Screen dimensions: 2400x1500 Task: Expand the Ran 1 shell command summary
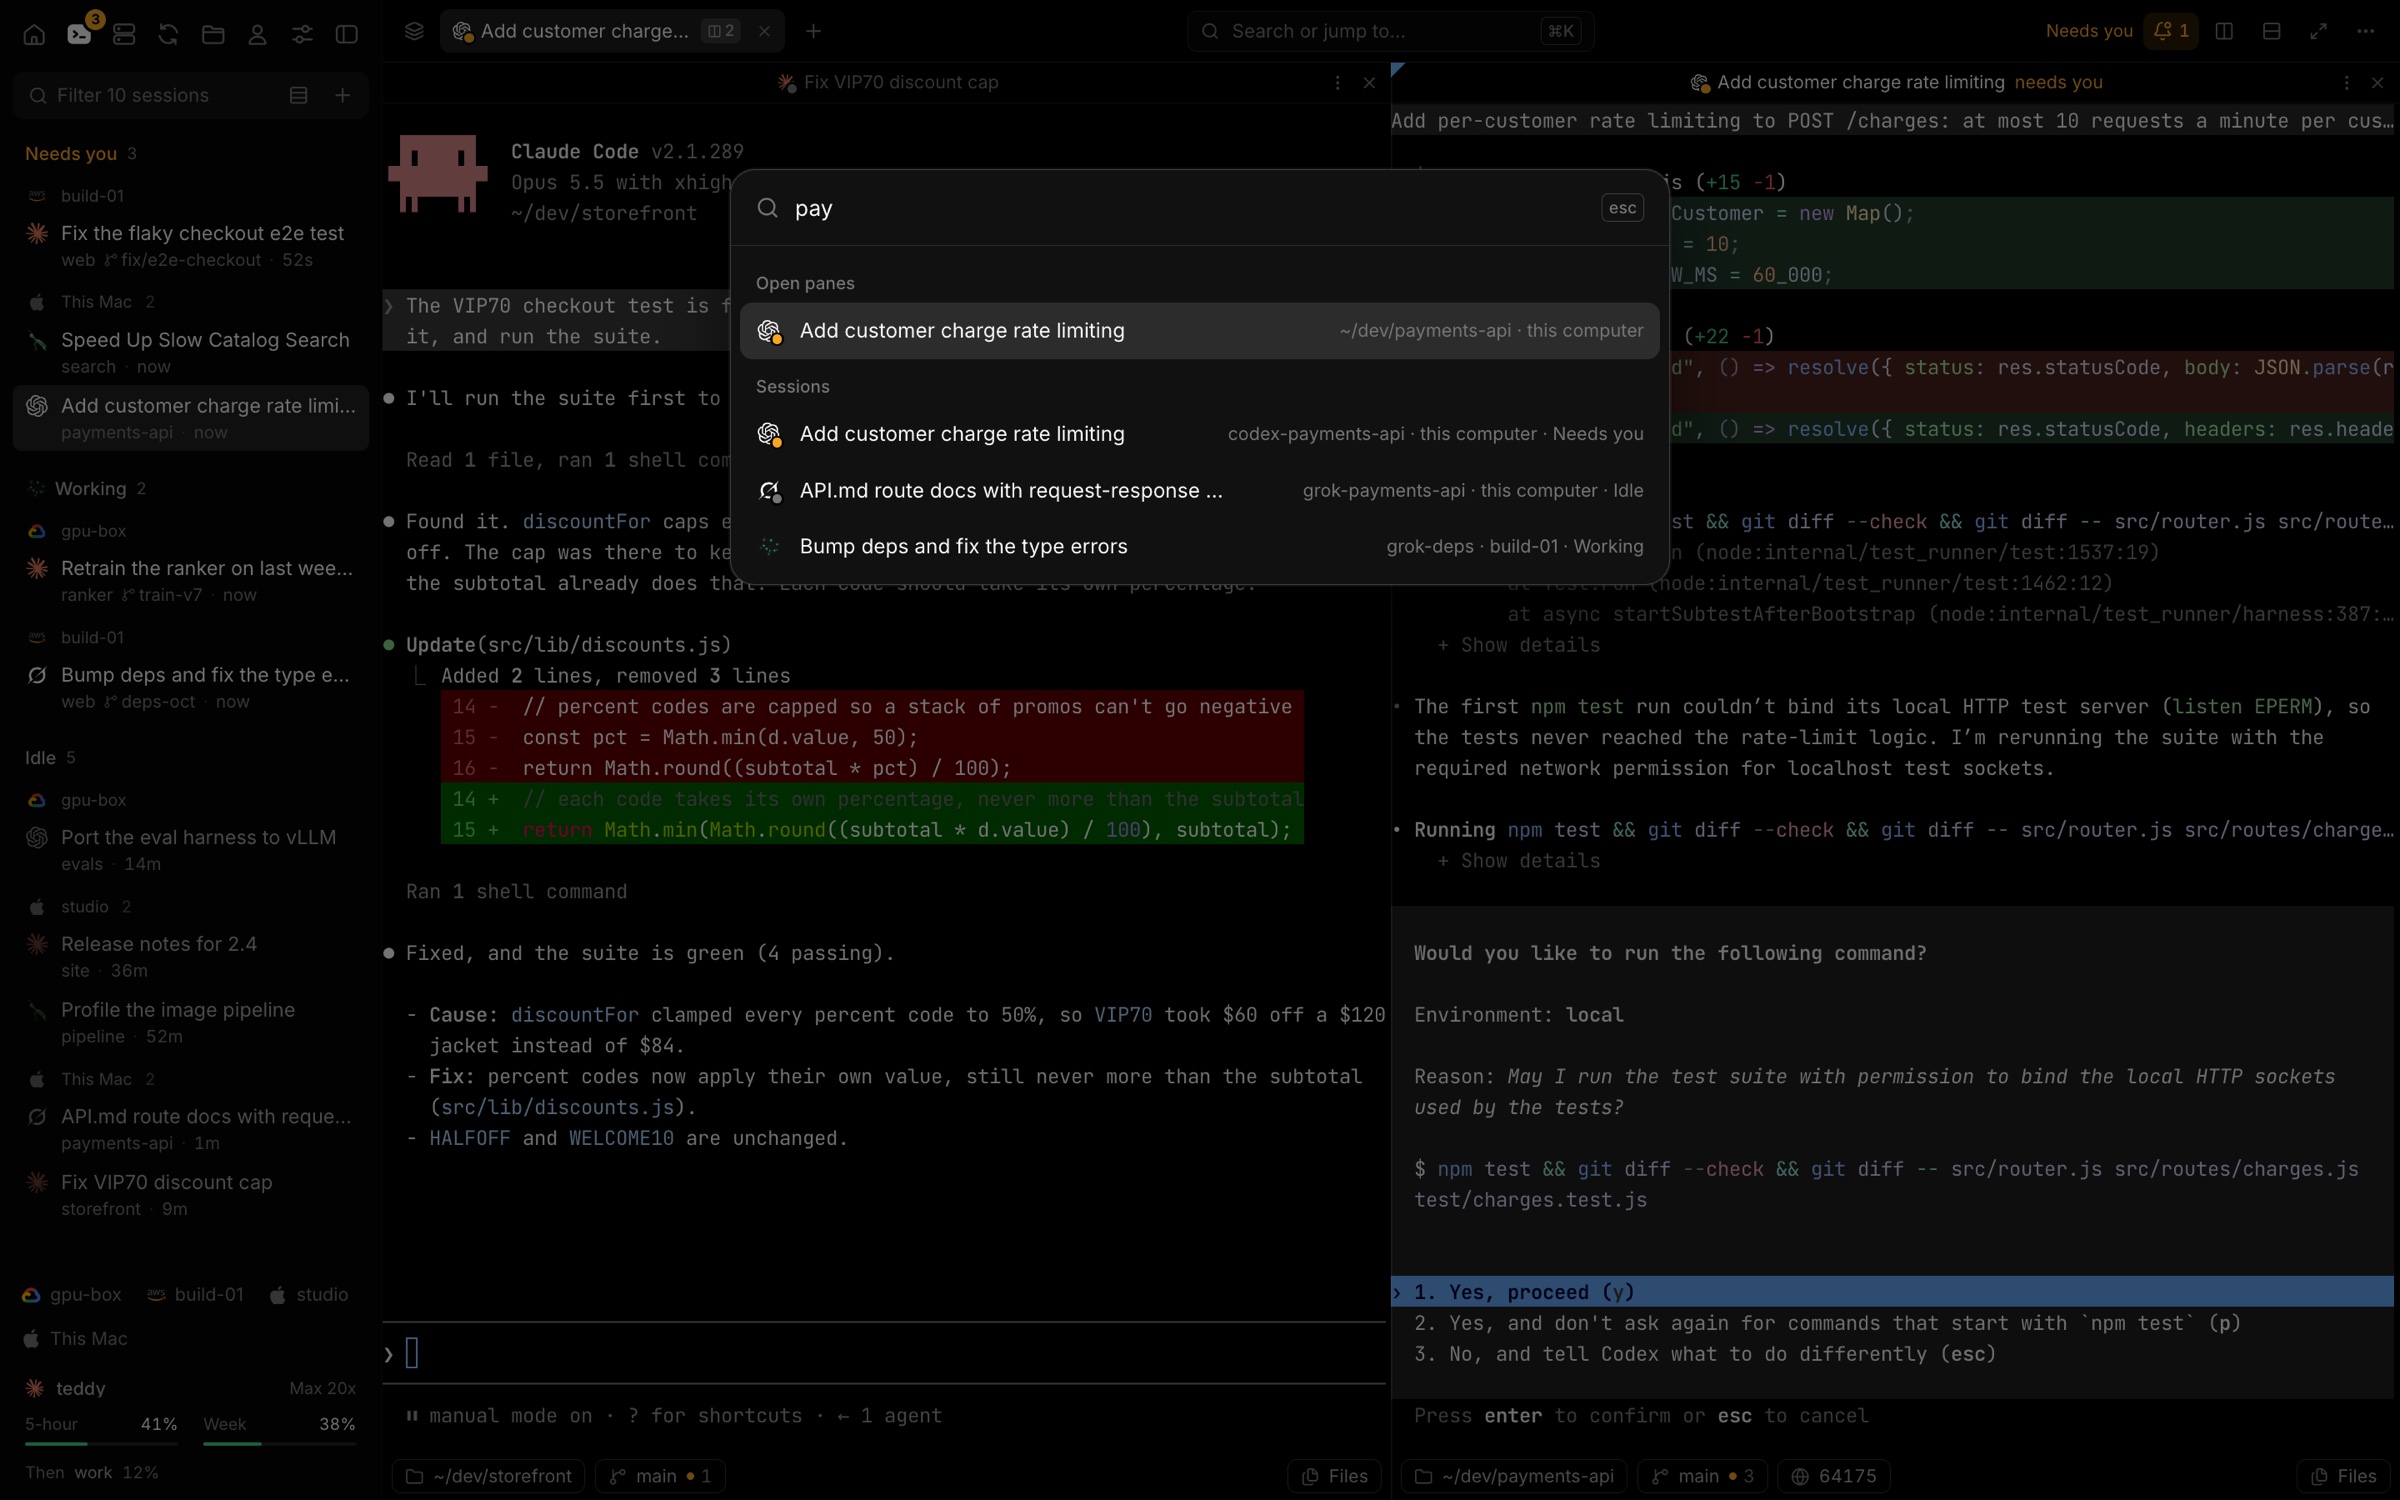click(516, 891)
